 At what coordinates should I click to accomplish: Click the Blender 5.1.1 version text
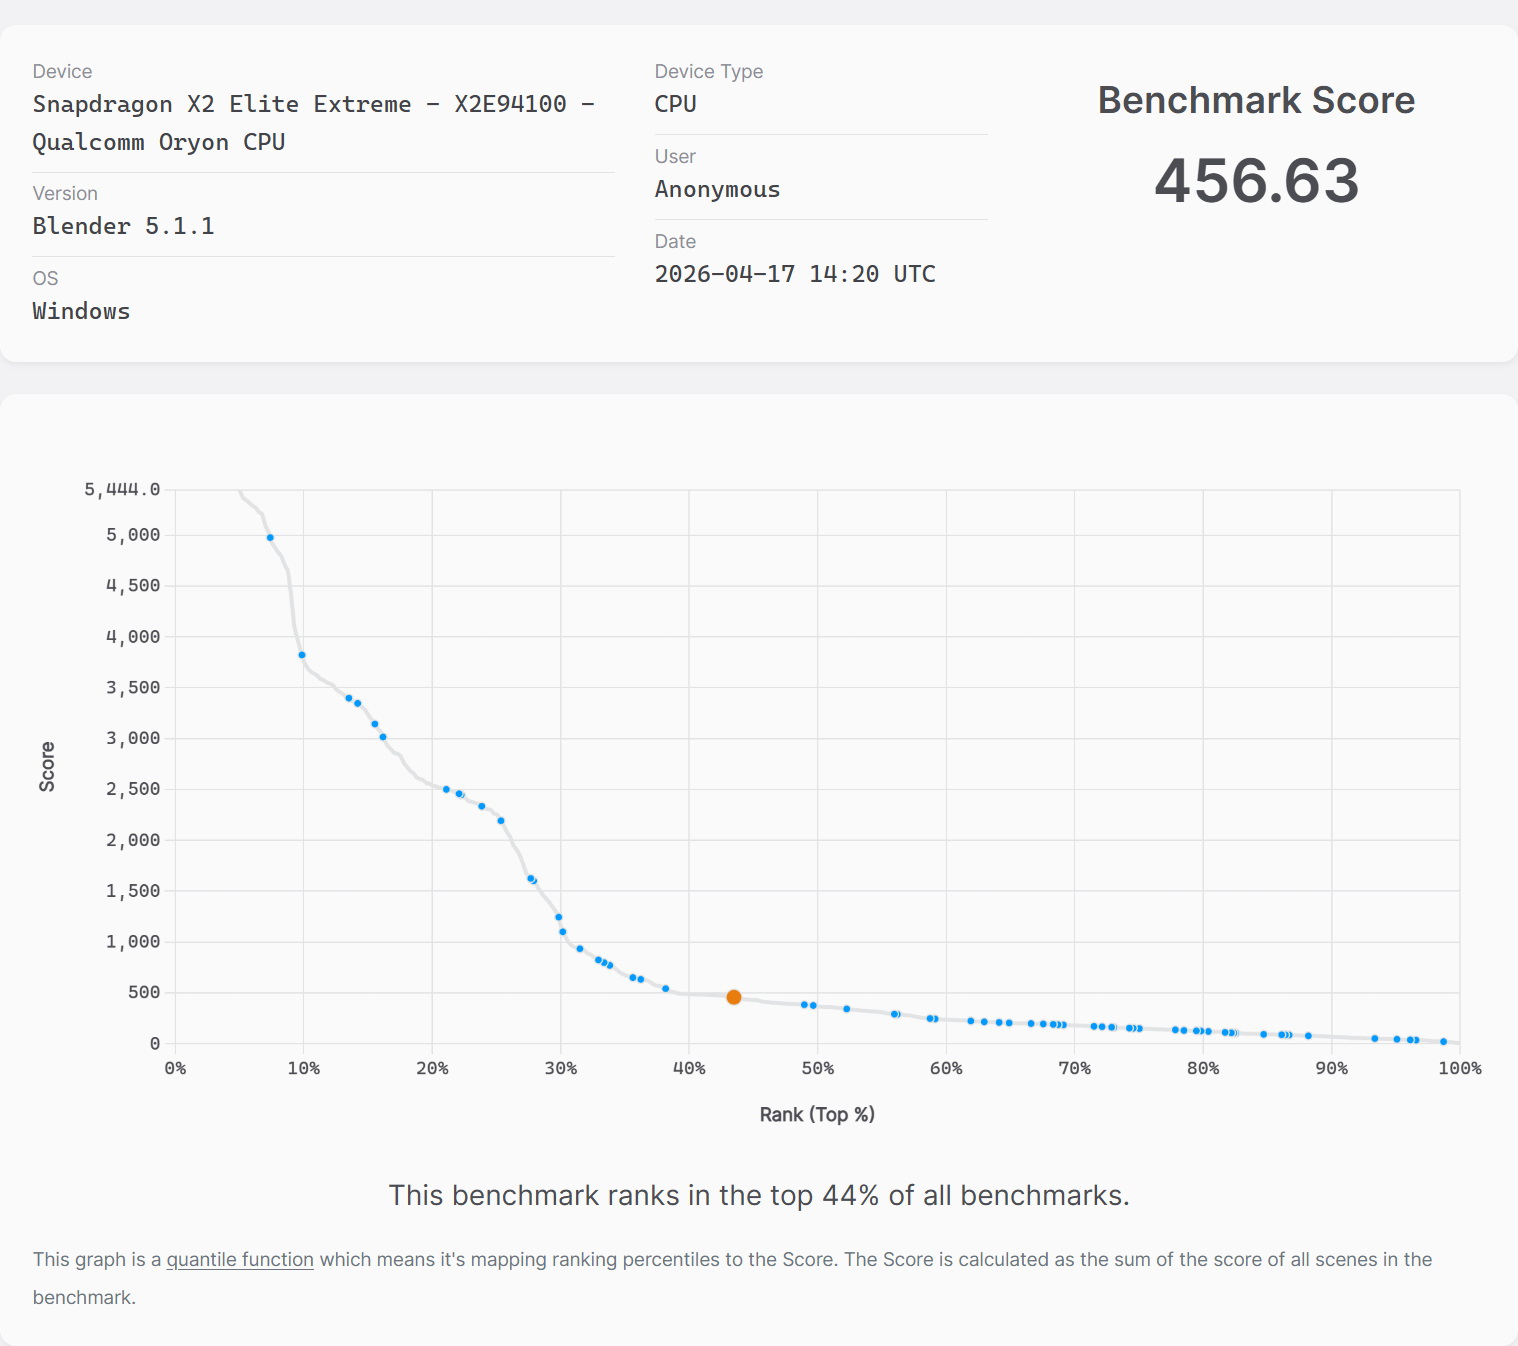(123, 226)
